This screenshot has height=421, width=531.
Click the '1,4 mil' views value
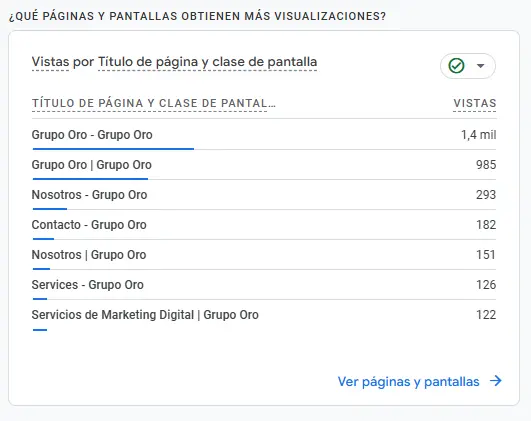[x=479, y=135]
